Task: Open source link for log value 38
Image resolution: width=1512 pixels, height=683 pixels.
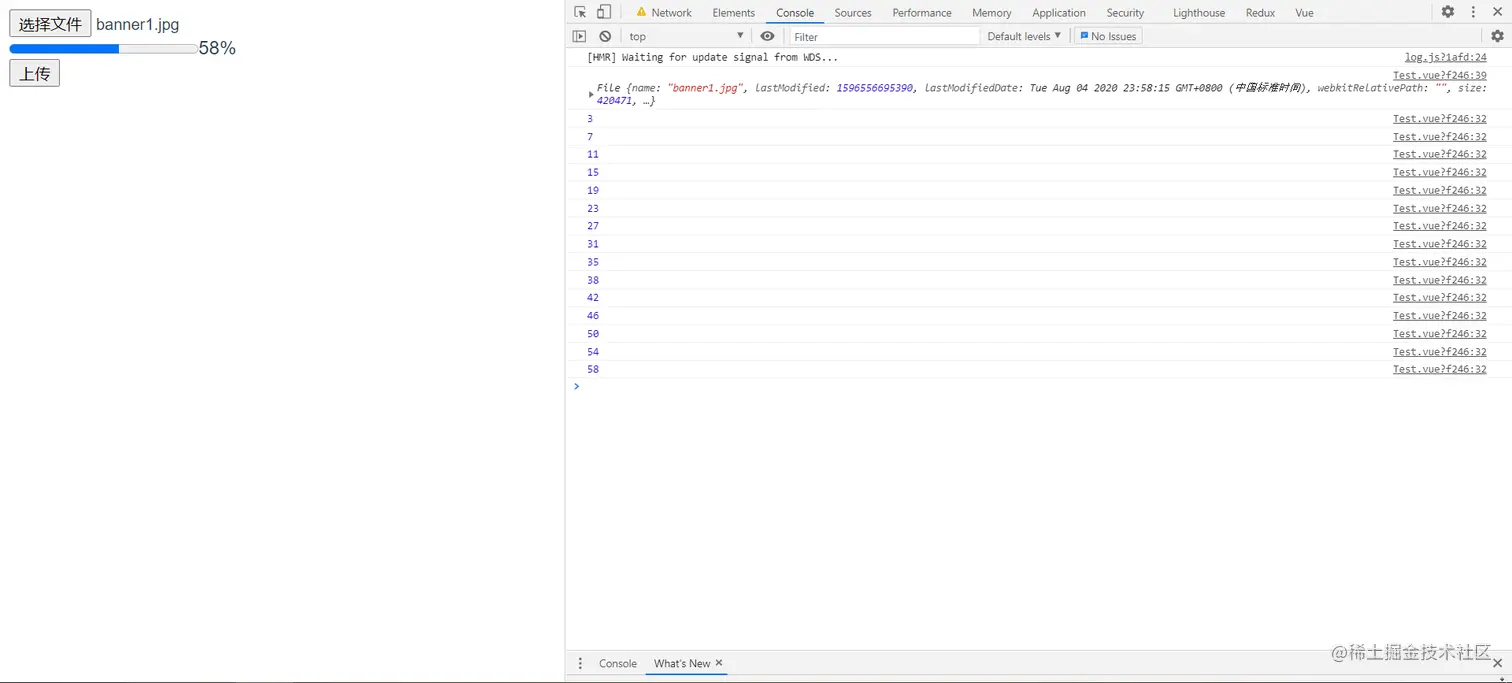Action: pyautogui.click(x=1439, y=280)
